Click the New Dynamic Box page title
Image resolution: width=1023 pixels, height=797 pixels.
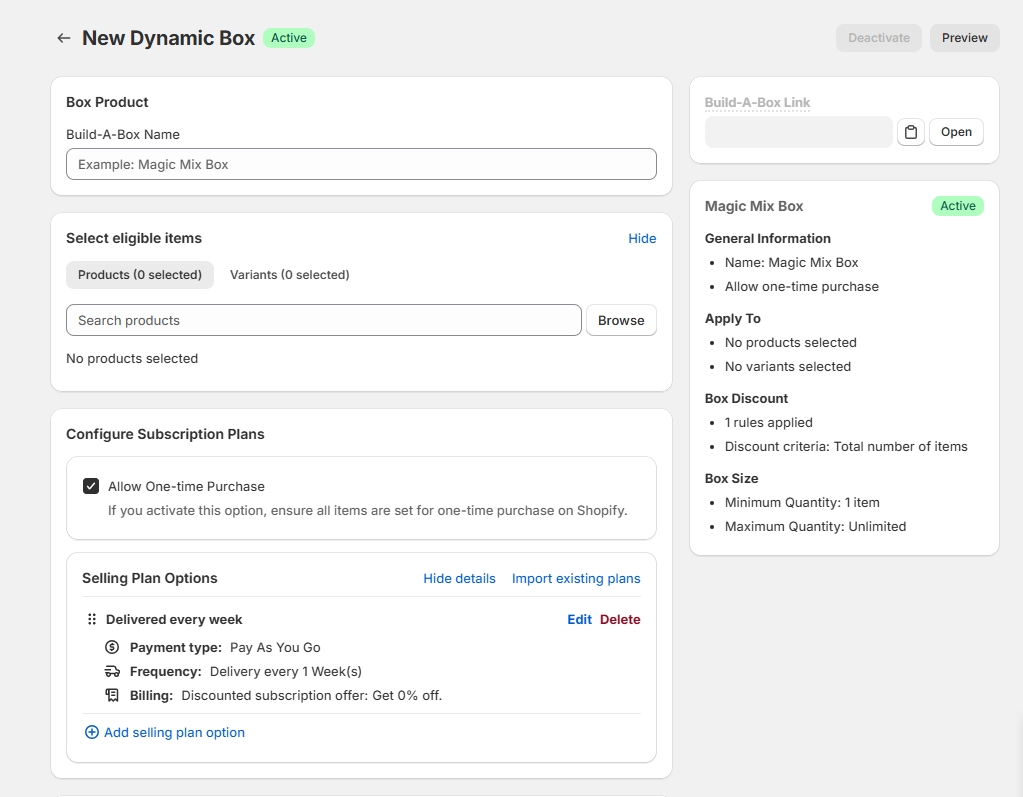[168, 38]
